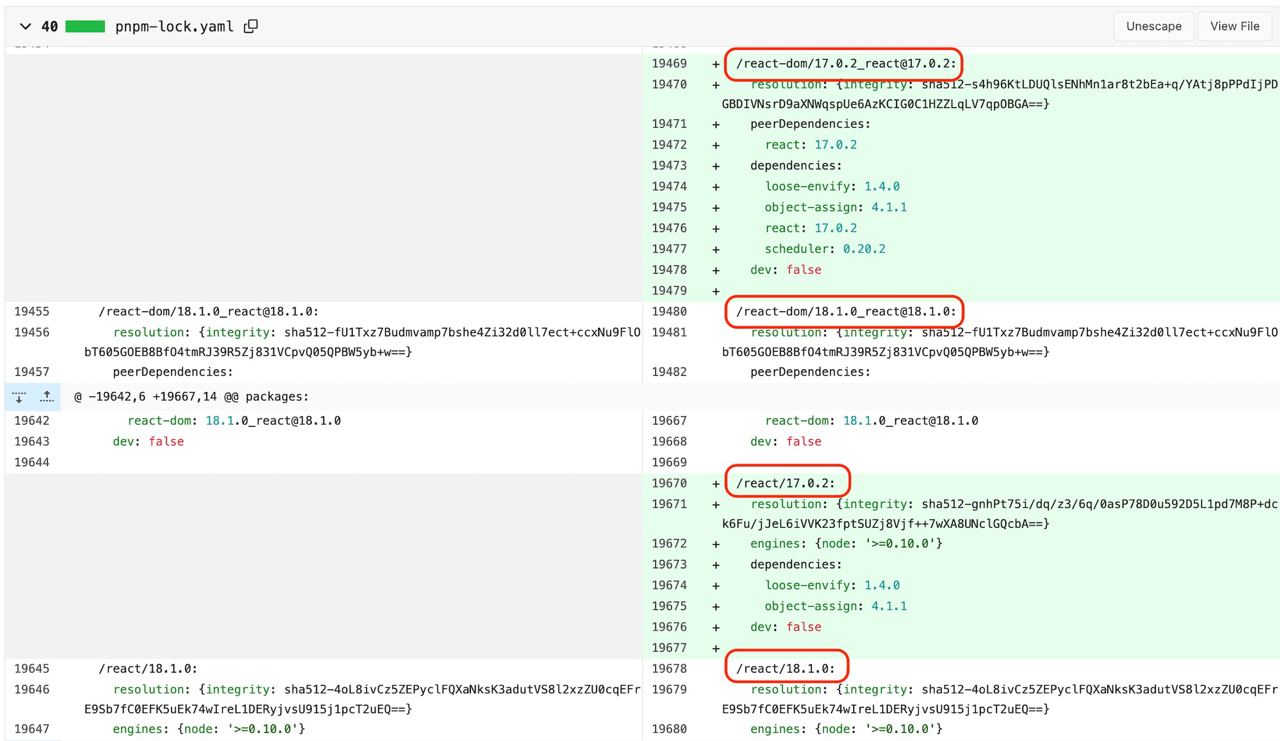Screen dimensions: 1280x741
Task: Expand hidden lines upward in diff
Action: (46, 396)
